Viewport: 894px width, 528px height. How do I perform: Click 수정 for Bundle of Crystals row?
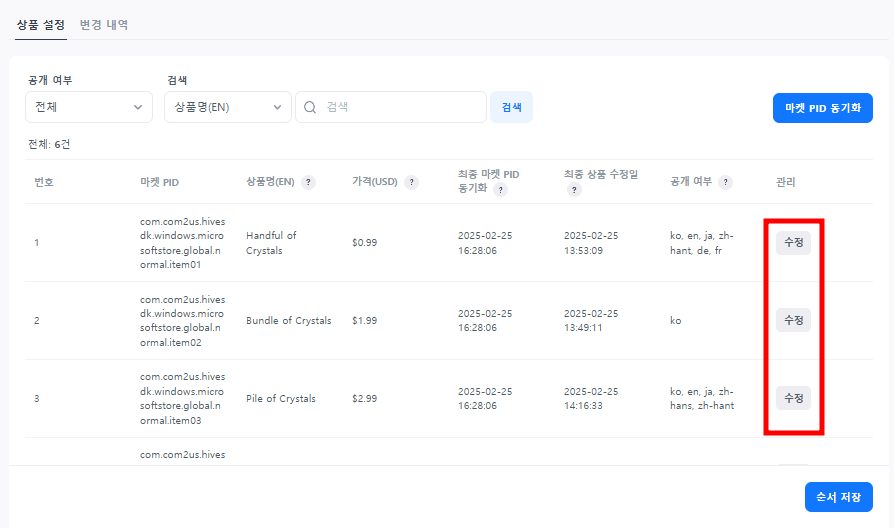793,320
